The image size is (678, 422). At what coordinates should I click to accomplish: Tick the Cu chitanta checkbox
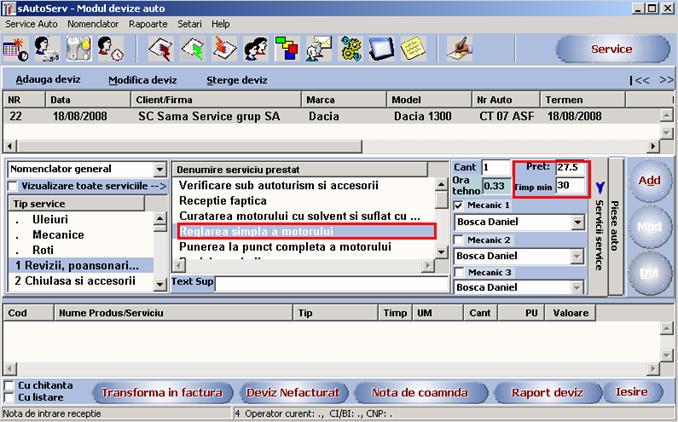click(9, 385)
